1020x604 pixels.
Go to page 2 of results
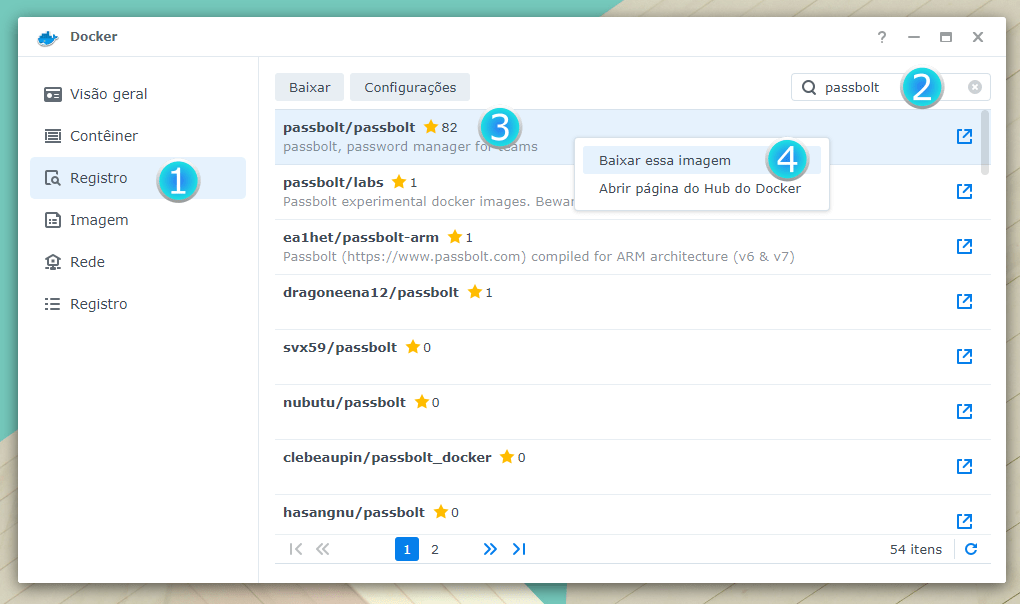click(x=435, y=549)
